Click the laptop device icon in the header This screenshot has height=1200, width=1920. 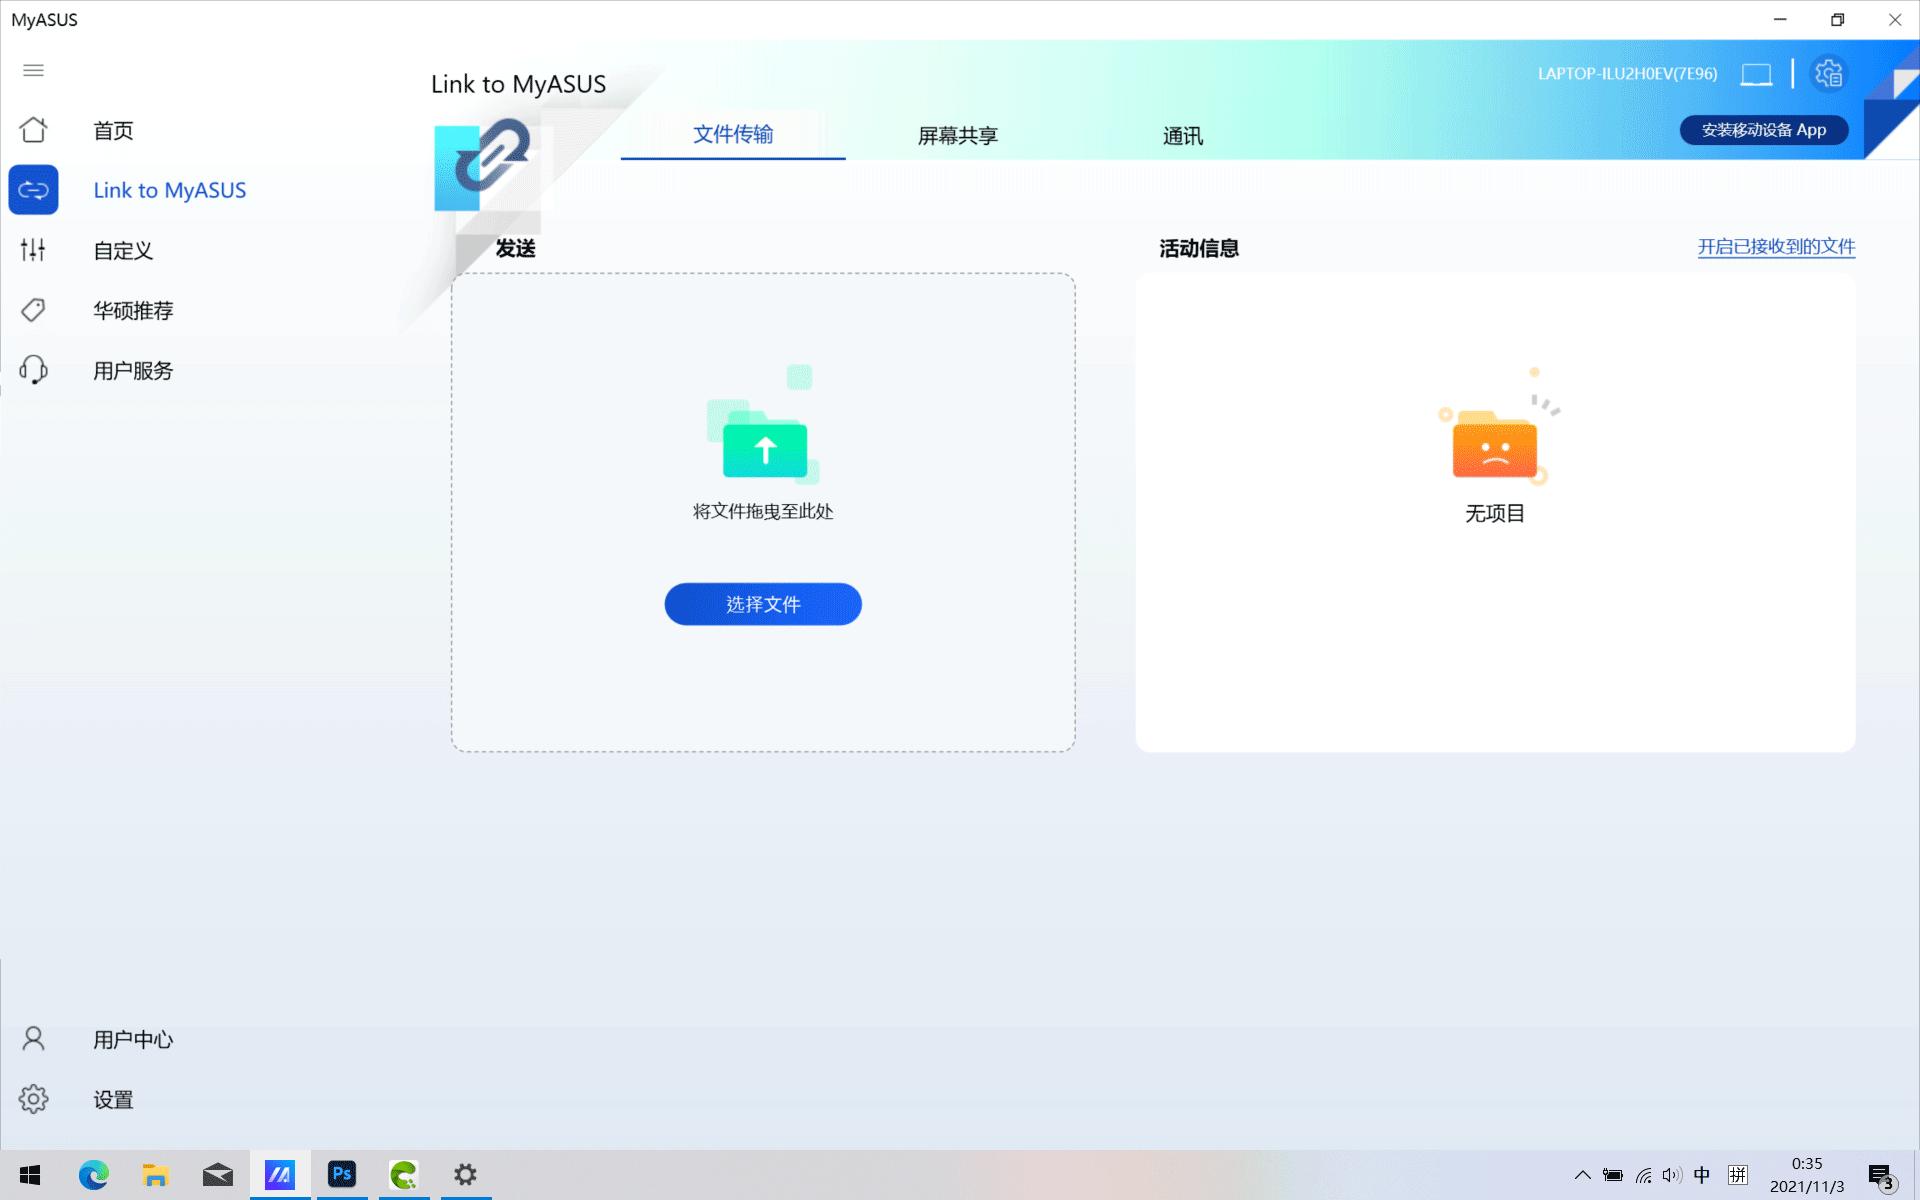click(1756, 73)
